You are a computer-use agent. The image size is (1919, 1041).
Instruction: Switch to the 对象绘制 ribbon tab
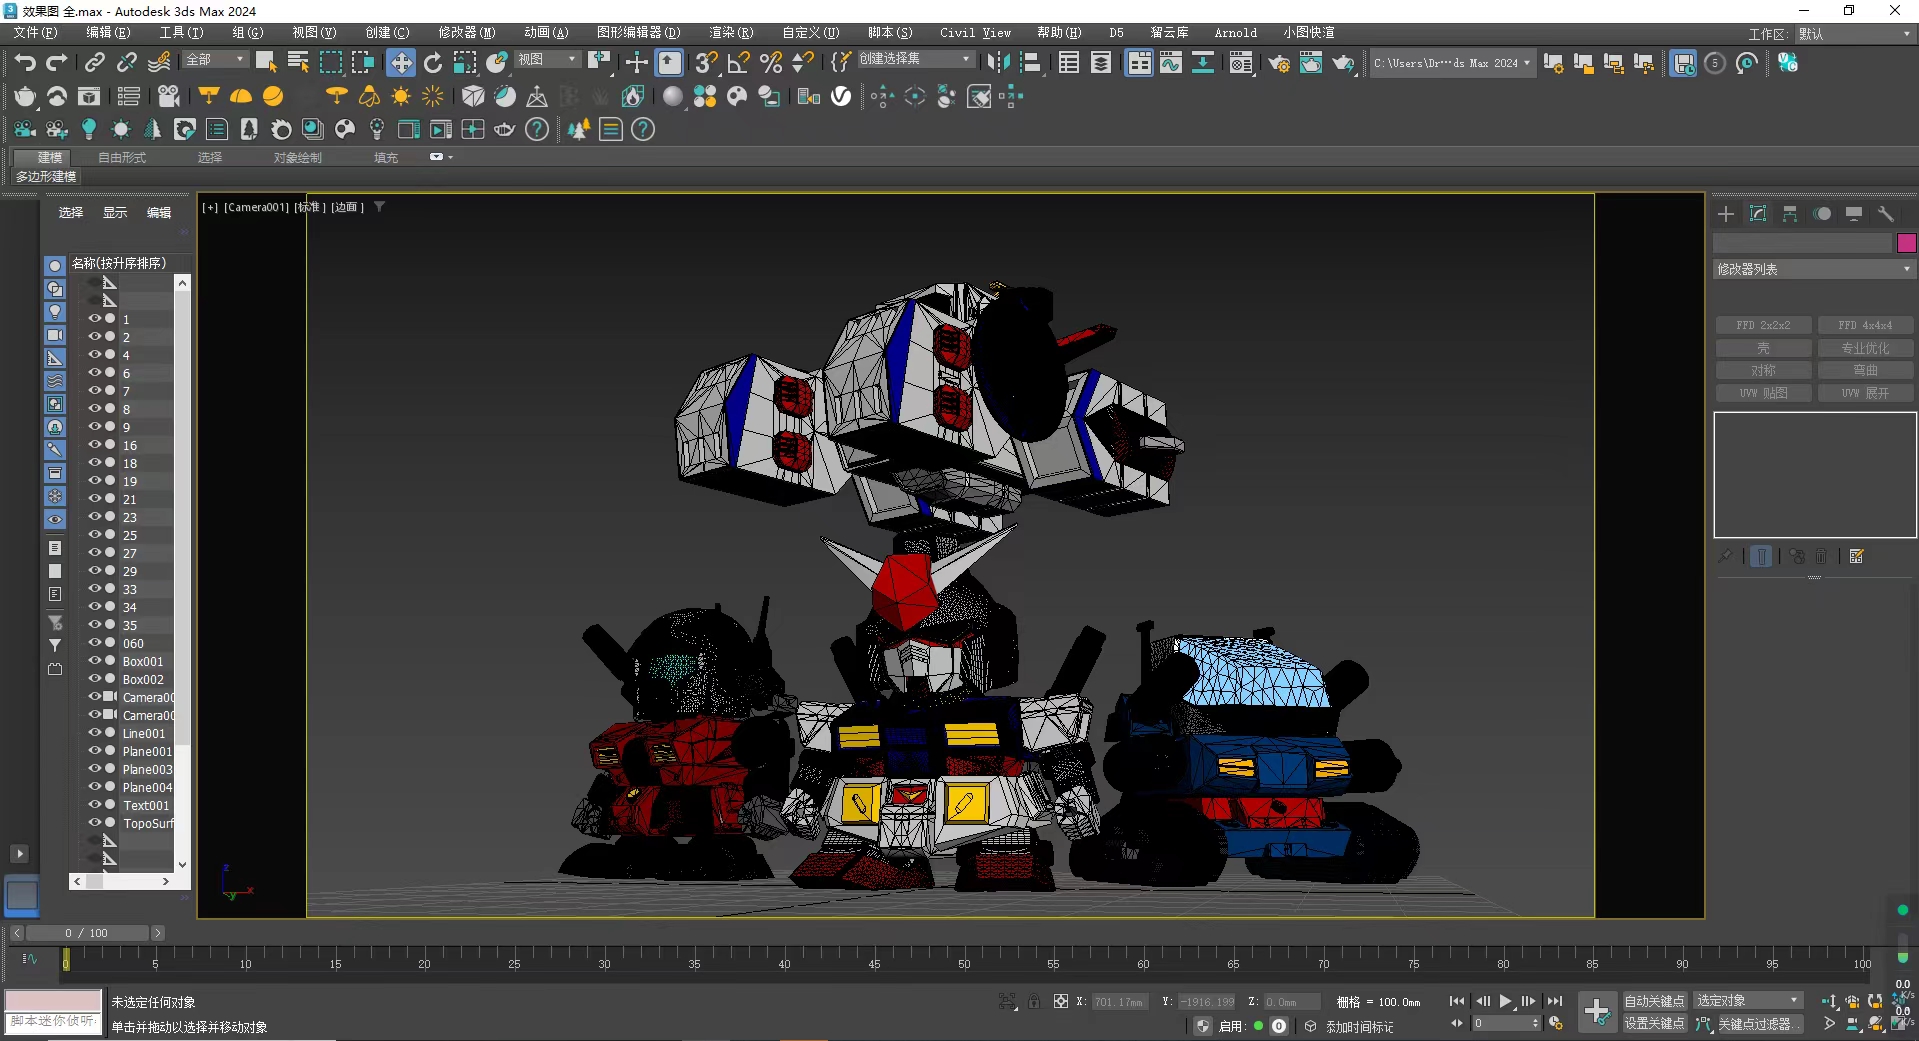(x=298, y=158)
